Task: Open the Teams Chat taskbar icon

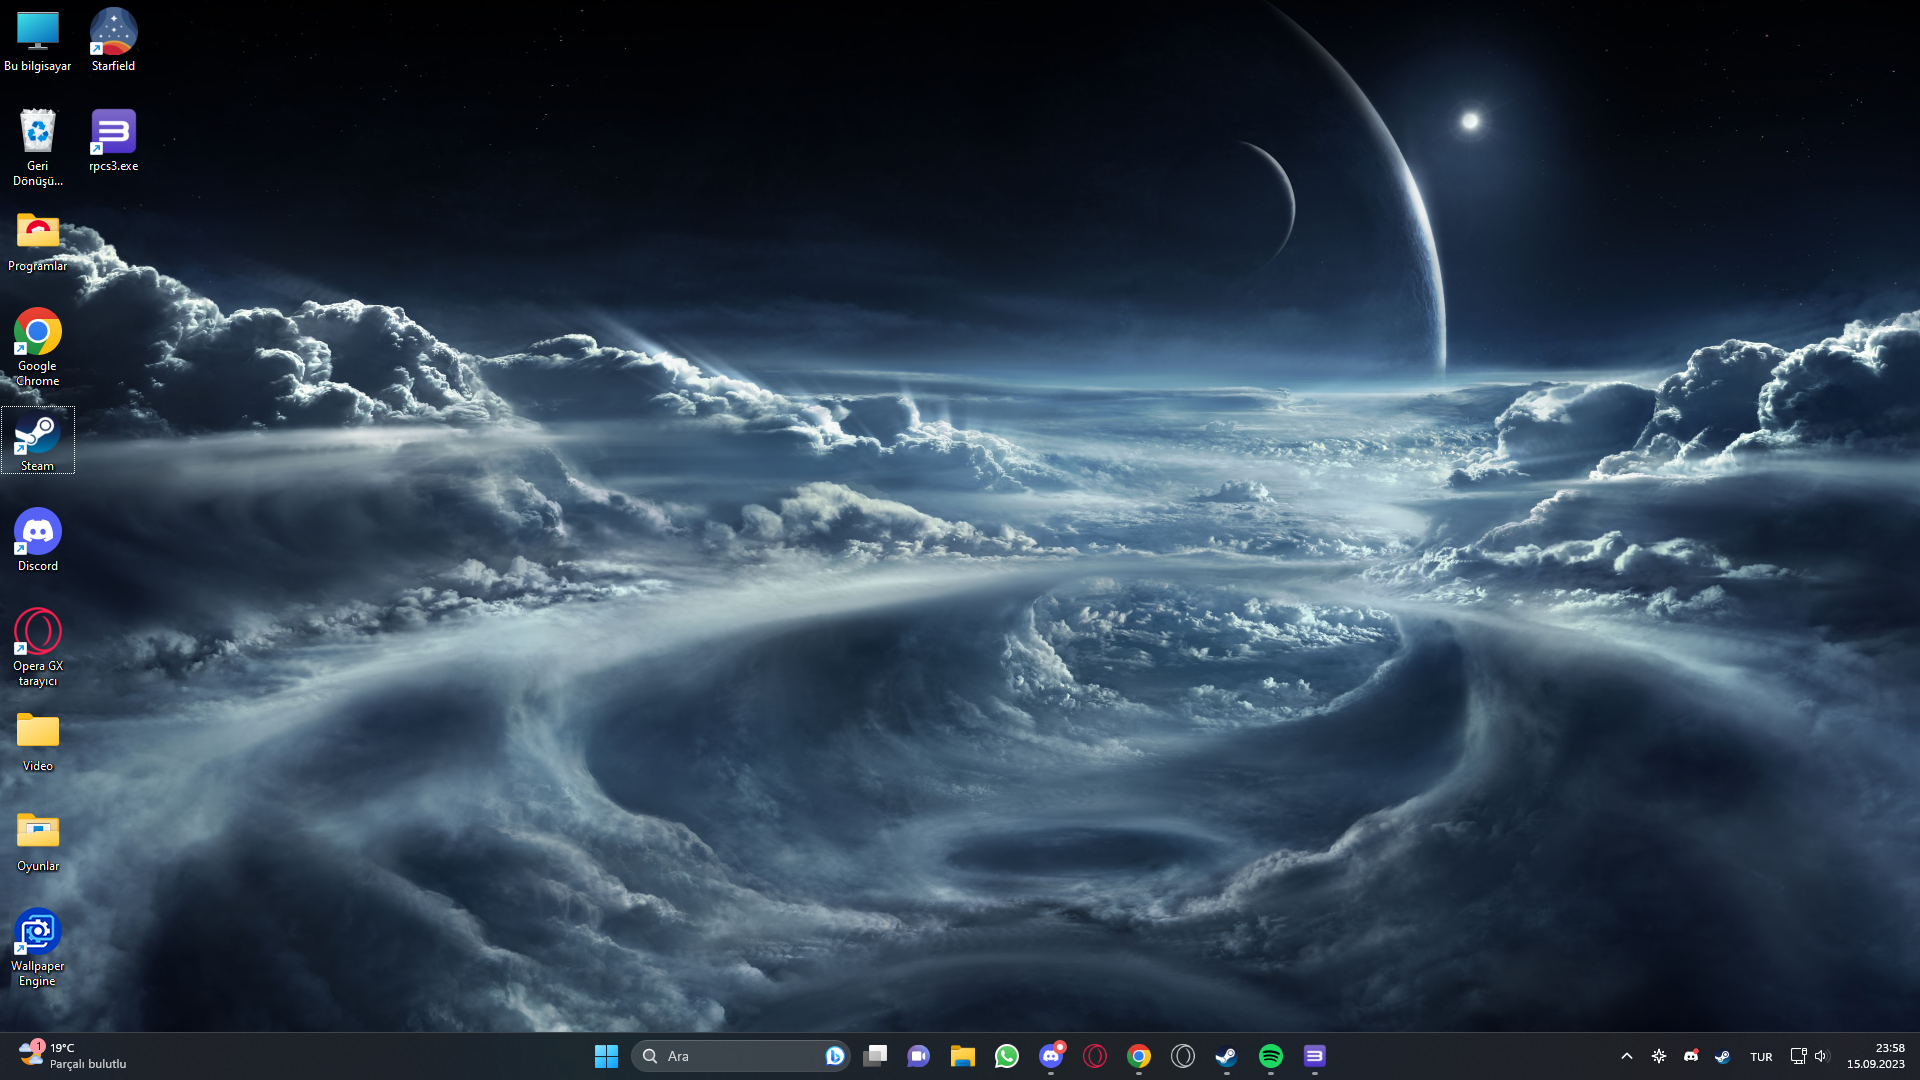Action: coord(919,1056)
